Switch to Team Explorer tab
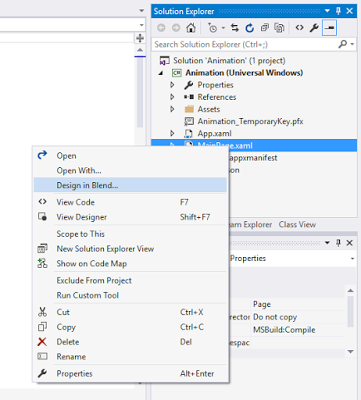The image size is (361, 400). tap(251, 225)
